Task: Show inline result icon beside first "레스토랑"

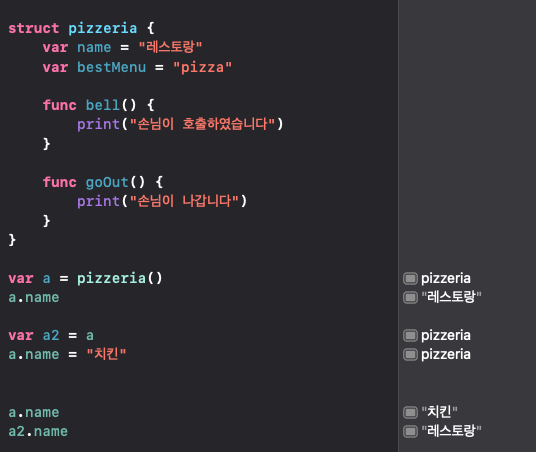Action: tap(410, 297)
